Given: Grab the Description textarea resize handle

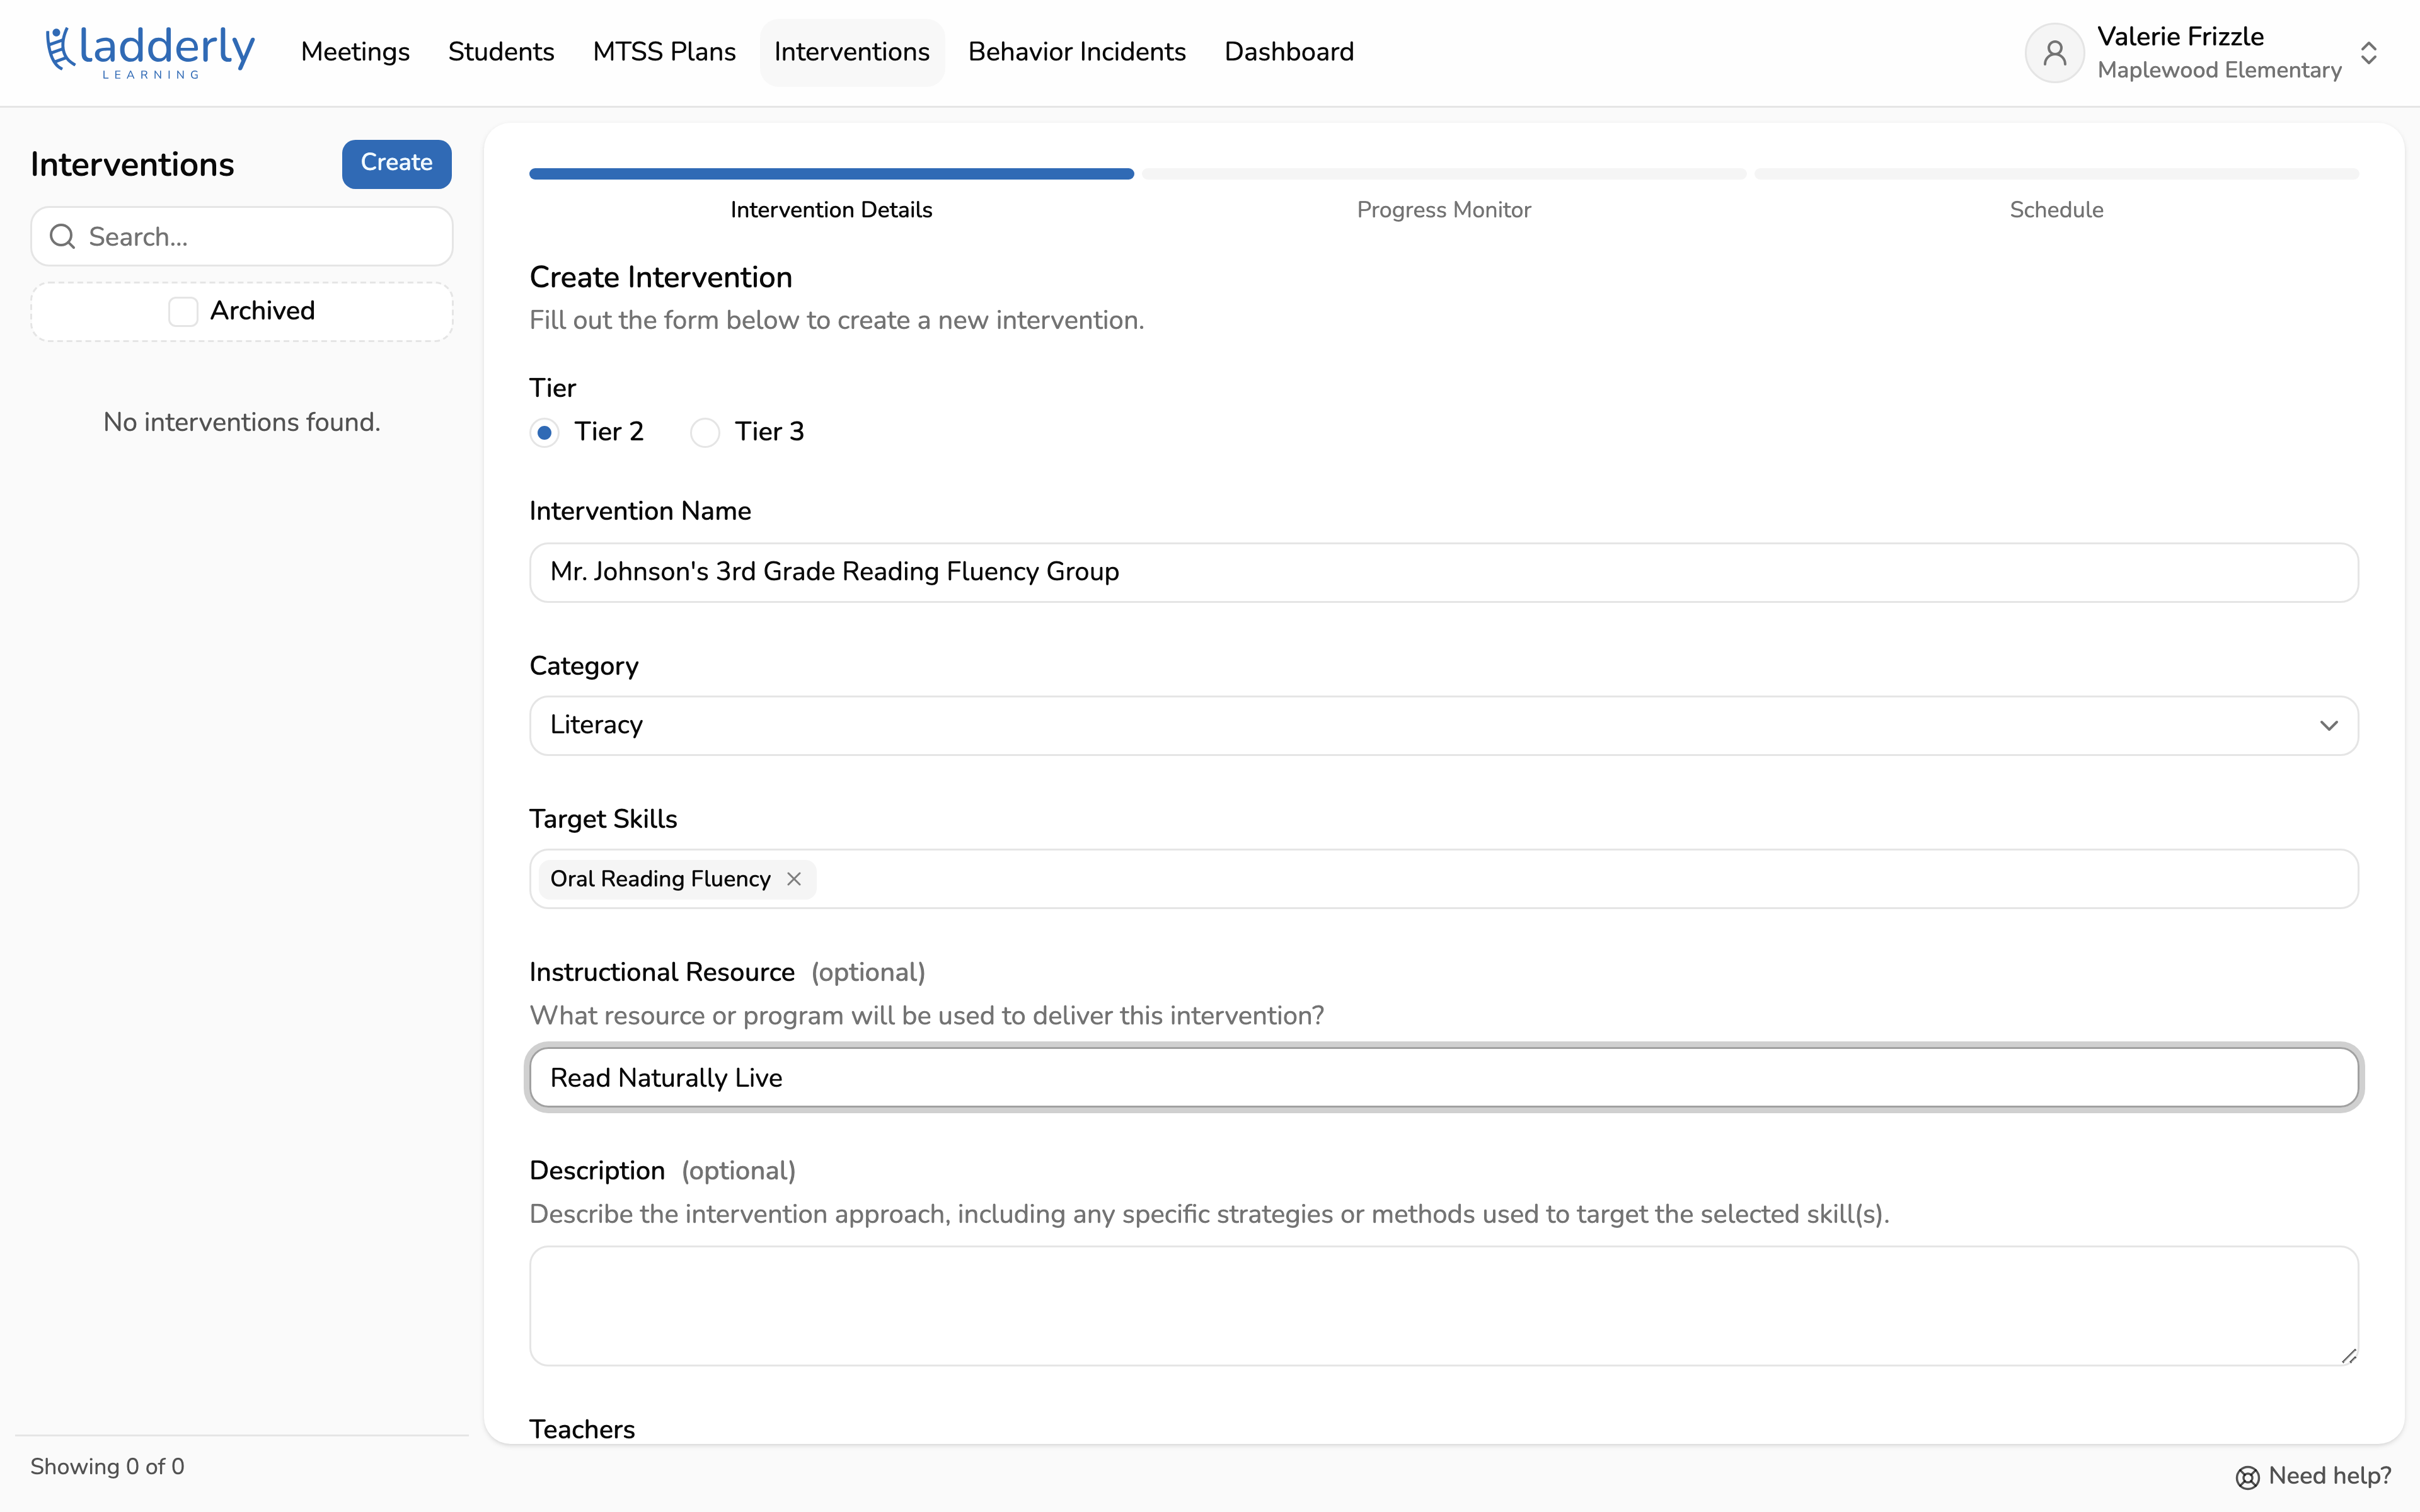Looking at the screenshot, I should [x=2349, y=1355].
